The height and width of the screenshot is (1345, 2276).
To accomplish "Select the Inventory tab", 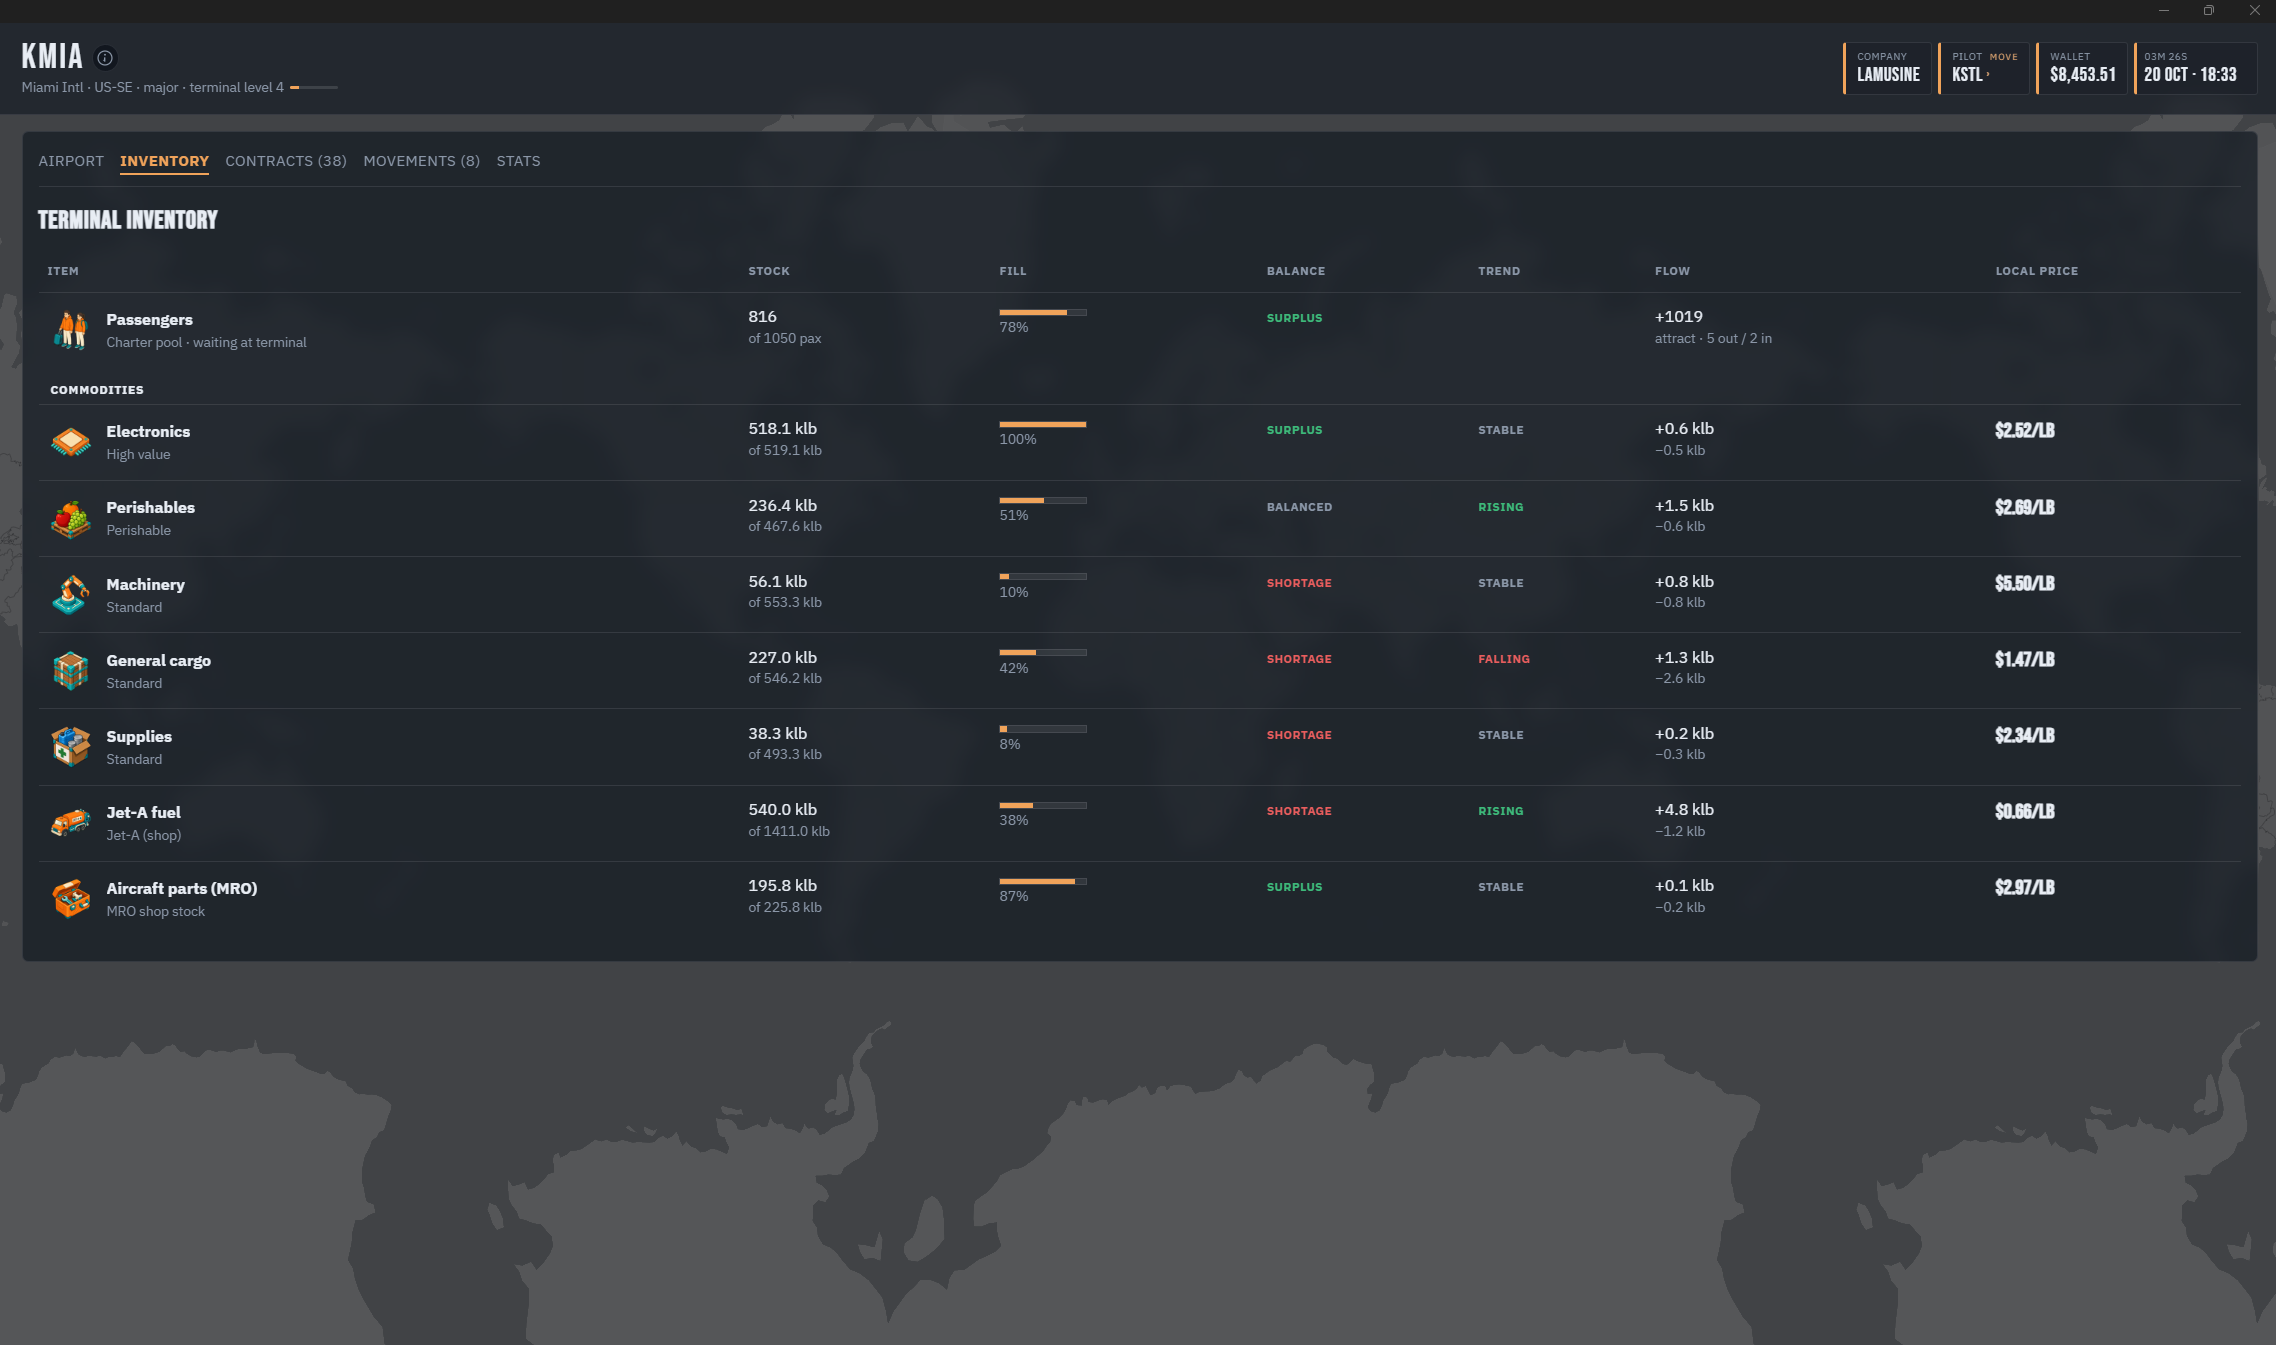I will pyautogui.click(x=164, y=161).
